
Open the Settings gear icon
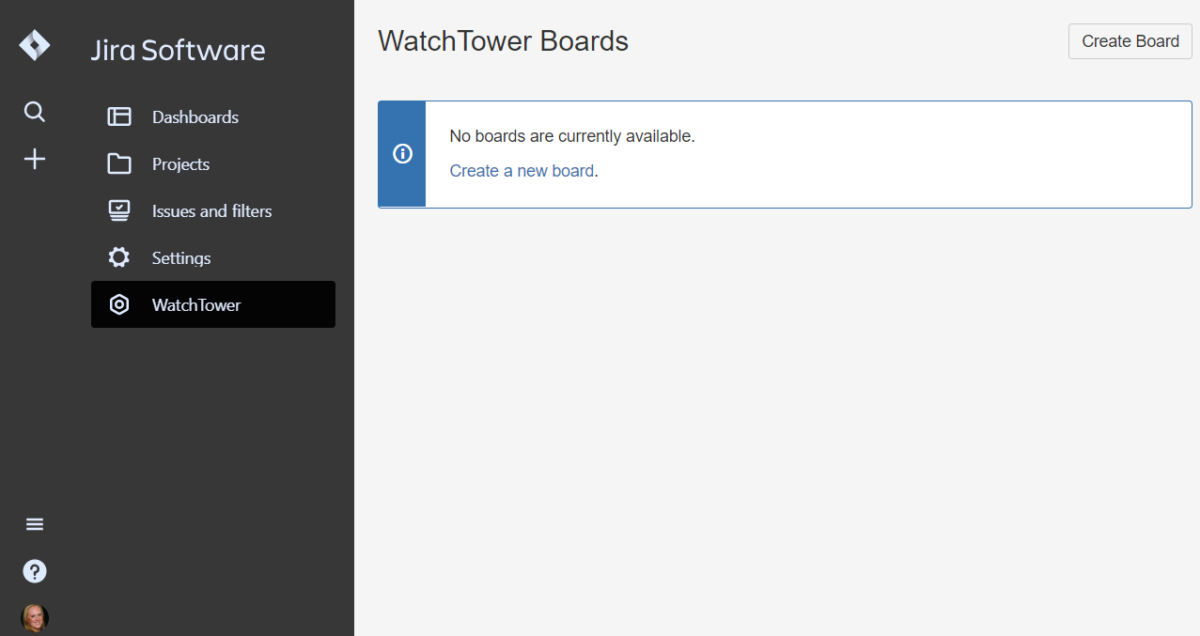(x=119, y=257)
